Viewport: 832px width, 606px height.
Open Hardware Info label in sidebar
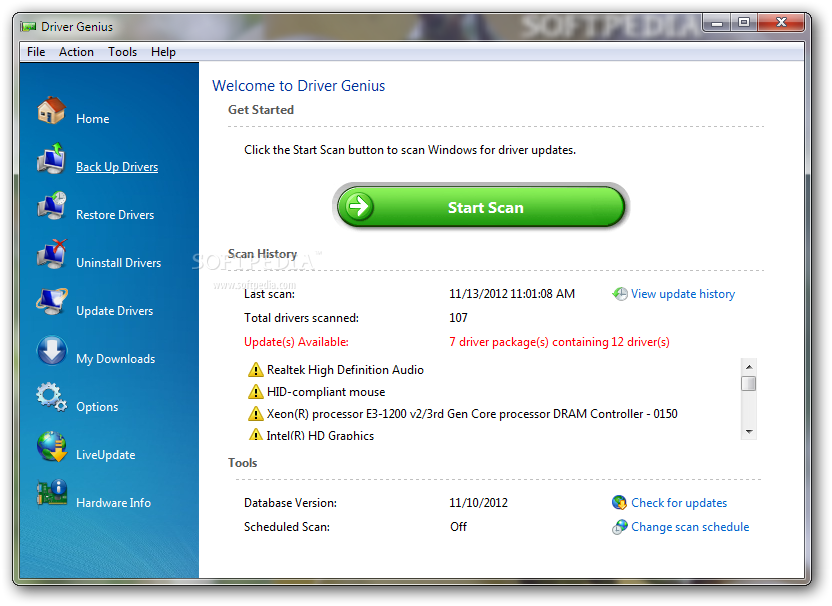click(x=114, y=503)
